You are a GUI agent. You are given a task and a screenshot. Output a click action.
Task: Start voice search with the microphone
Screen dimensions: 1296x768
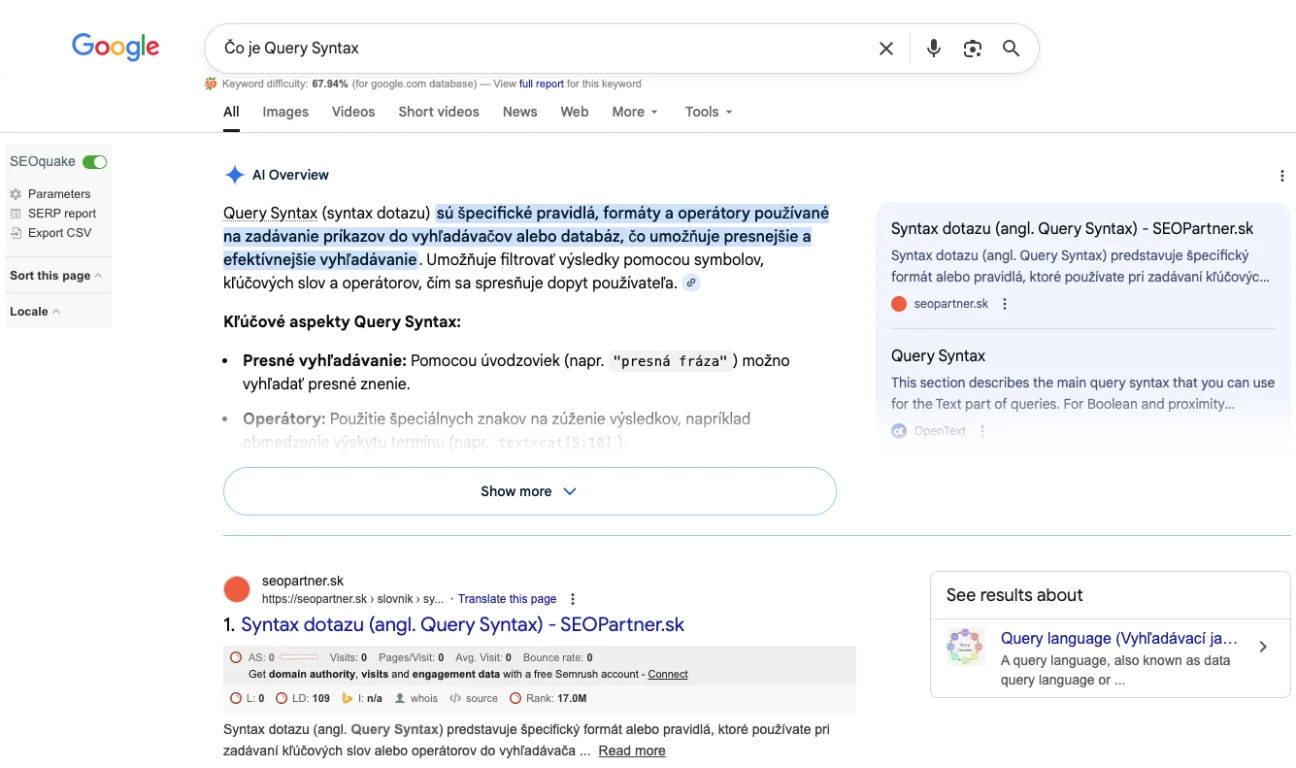(933, 48)
